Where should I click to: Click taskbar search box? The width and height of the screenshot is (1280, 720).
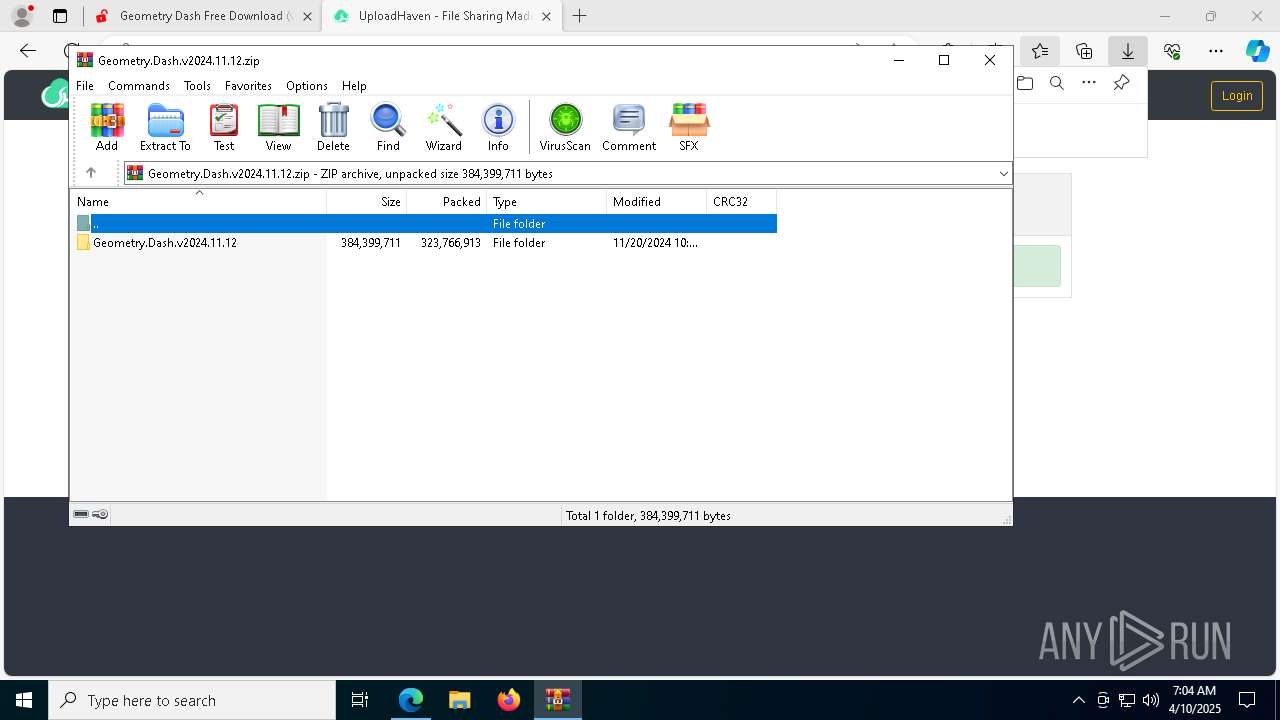tap(192, 700)
